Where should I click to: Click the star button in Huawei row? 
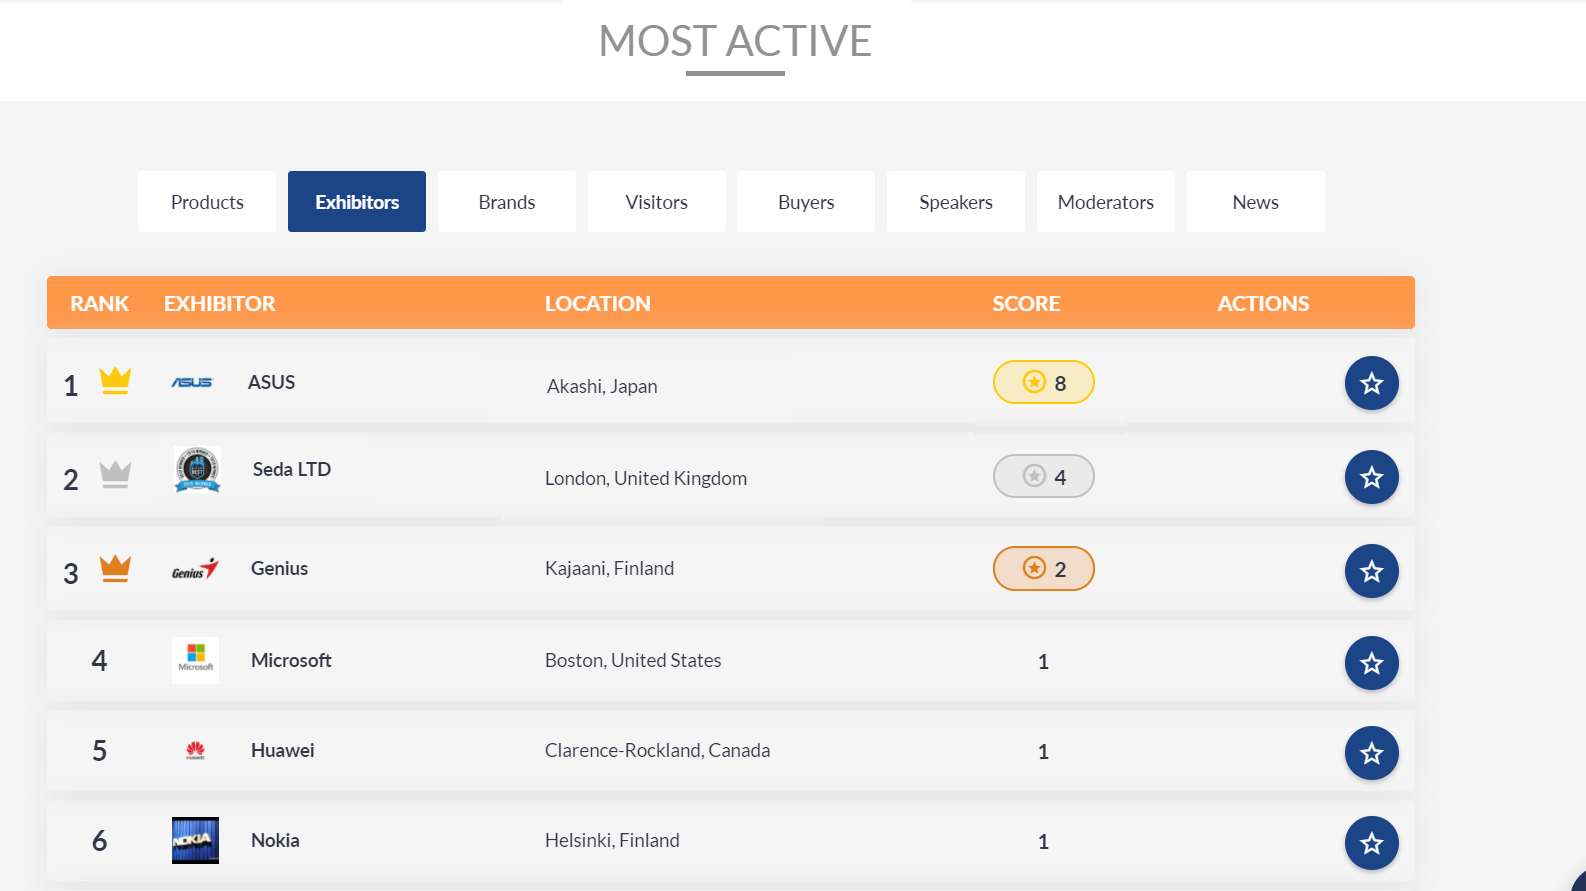pyautogui.click(x=1371, y=753)
